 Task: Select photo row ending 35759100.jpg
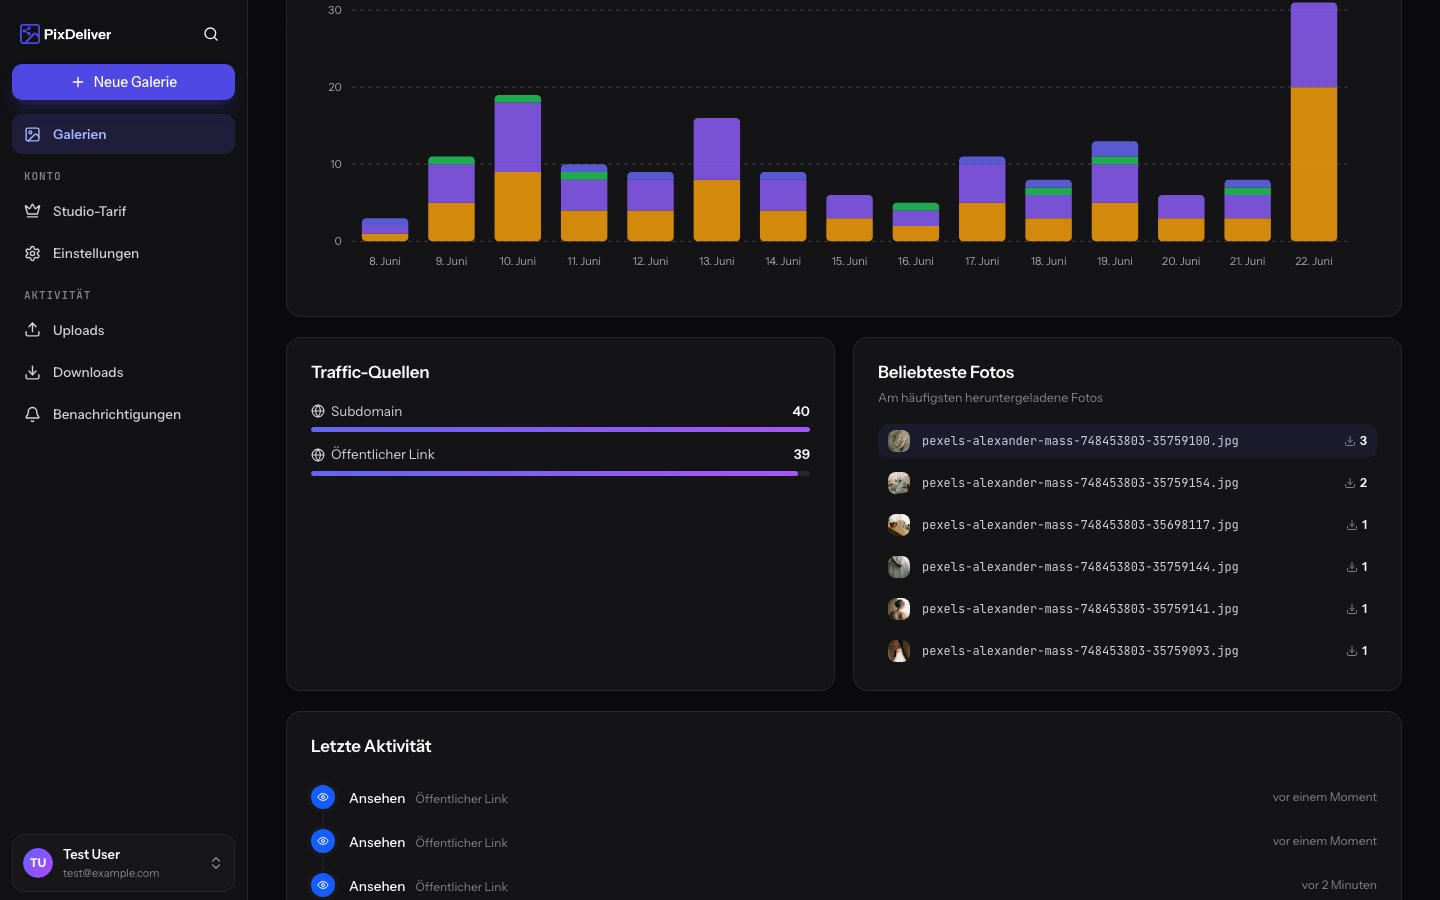pos(1127,441)
